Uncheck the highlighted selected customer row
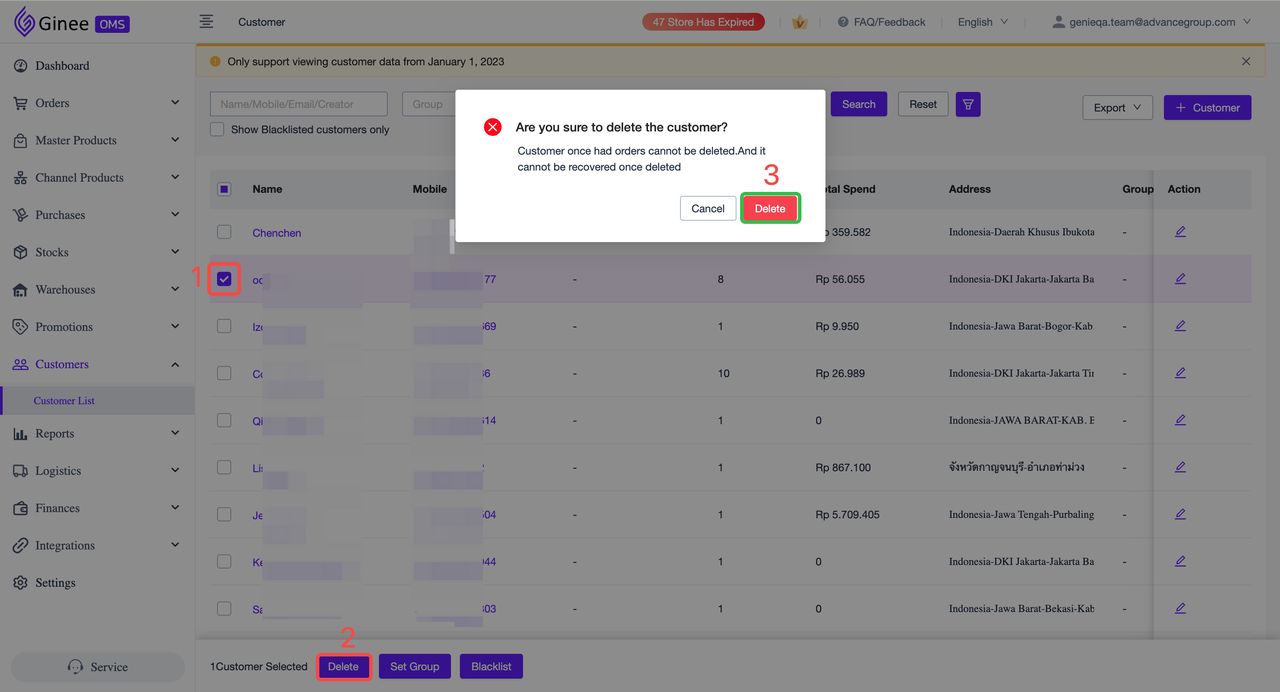The image size is (1280, 692). tap(223, 279)
